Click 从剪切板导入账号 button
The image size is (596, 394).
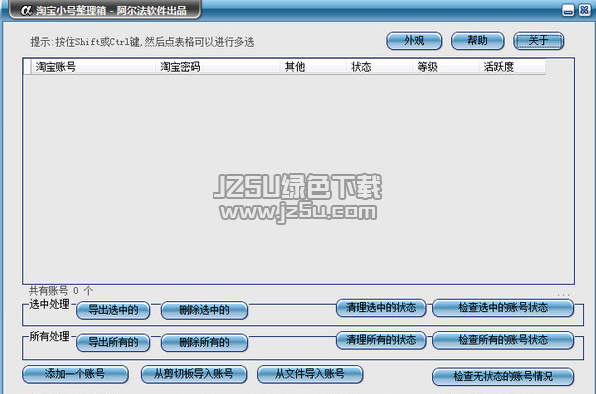tap(194, 374)
